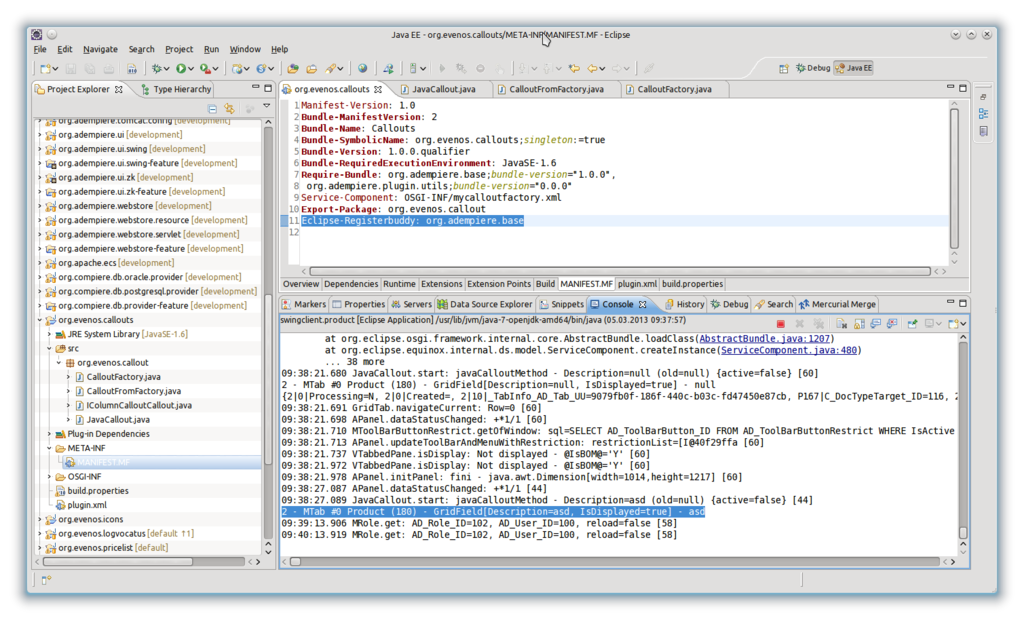Terminate the running console process
The width and height of the screenshot is (1024, 620).
coord(780,323)
